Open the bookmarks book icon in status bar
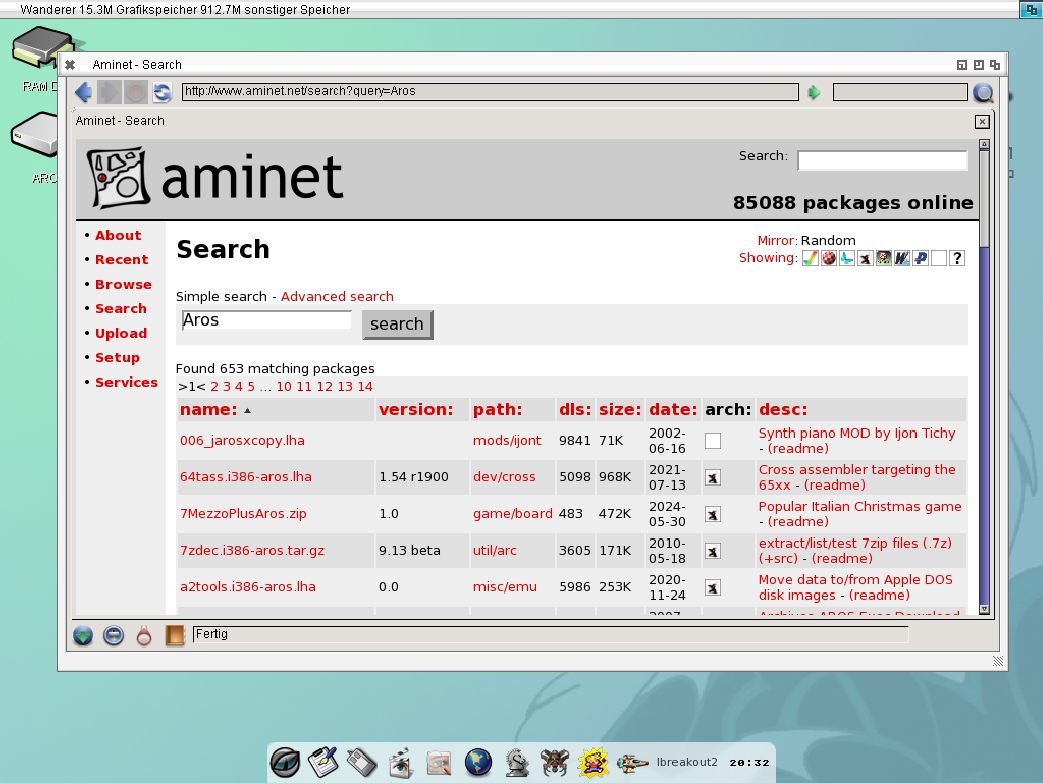 pos(175,635)
